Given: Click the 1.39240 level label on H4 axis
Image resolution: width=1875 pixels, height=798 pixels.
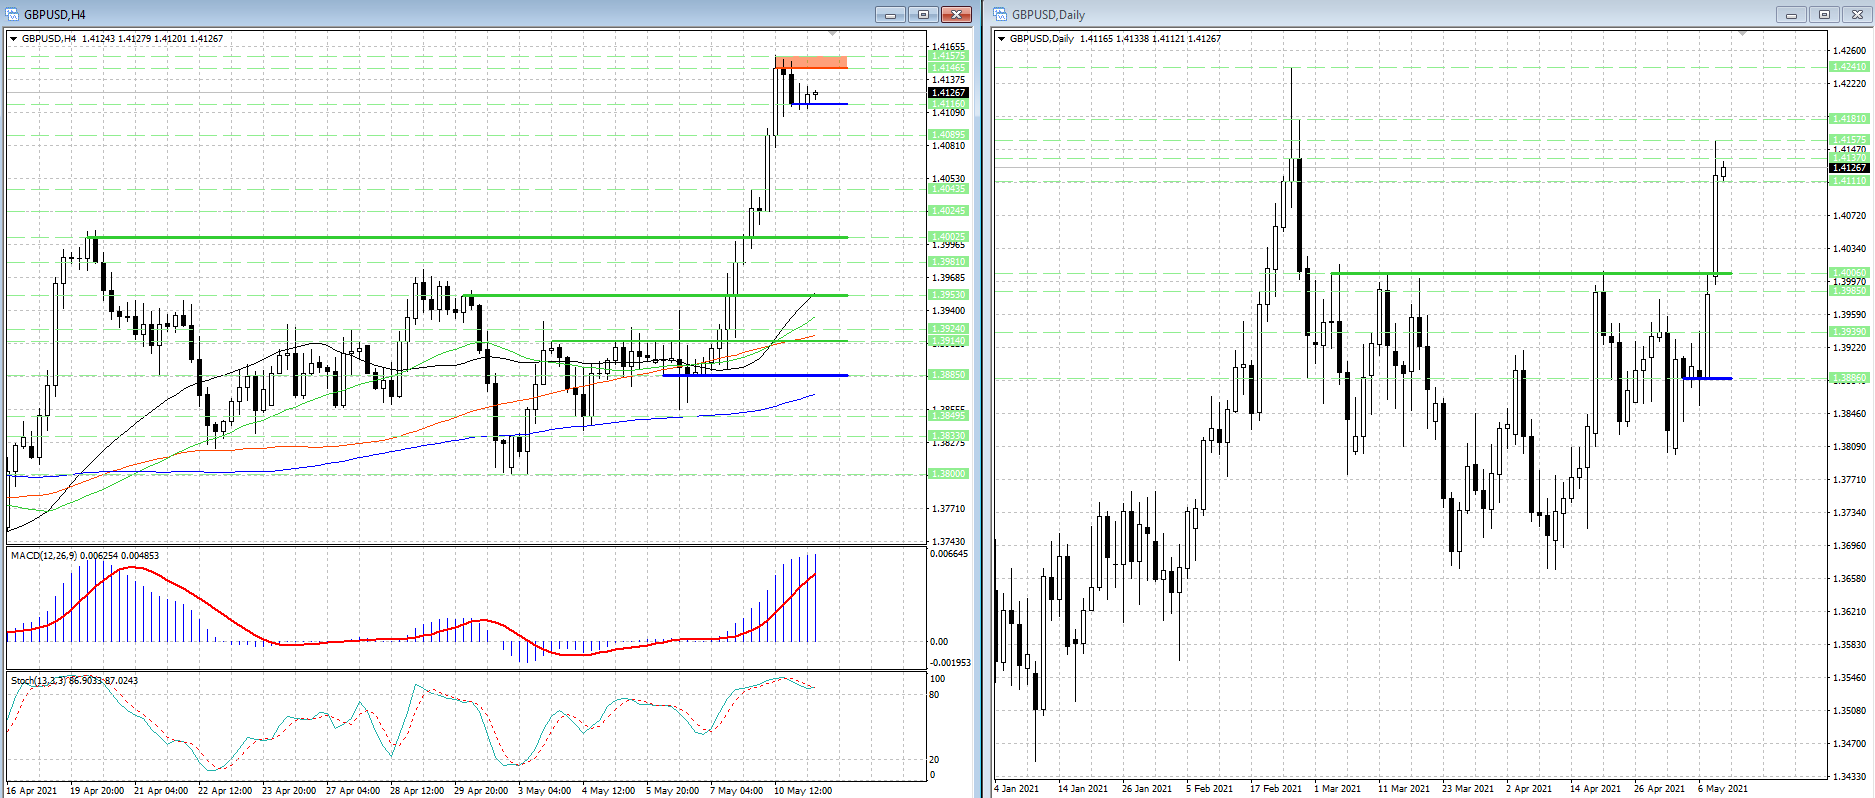Looking at the screenshot, I should tap(949, 329).
